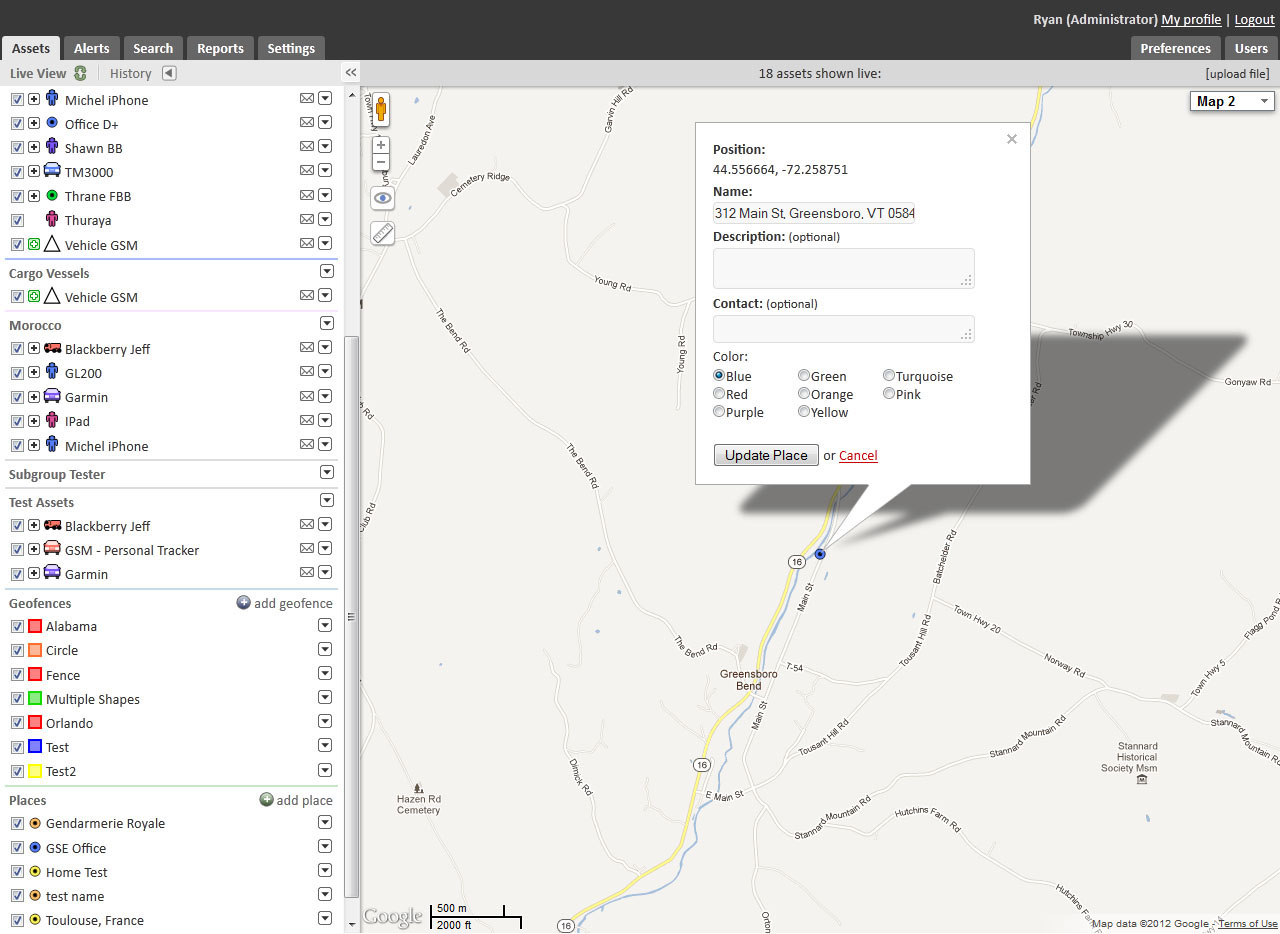Image resolution: width=1280 pixels, height=934 pixels.
Task: Toggle the Alabama geofence checkbox
Action: pos(17,625)
